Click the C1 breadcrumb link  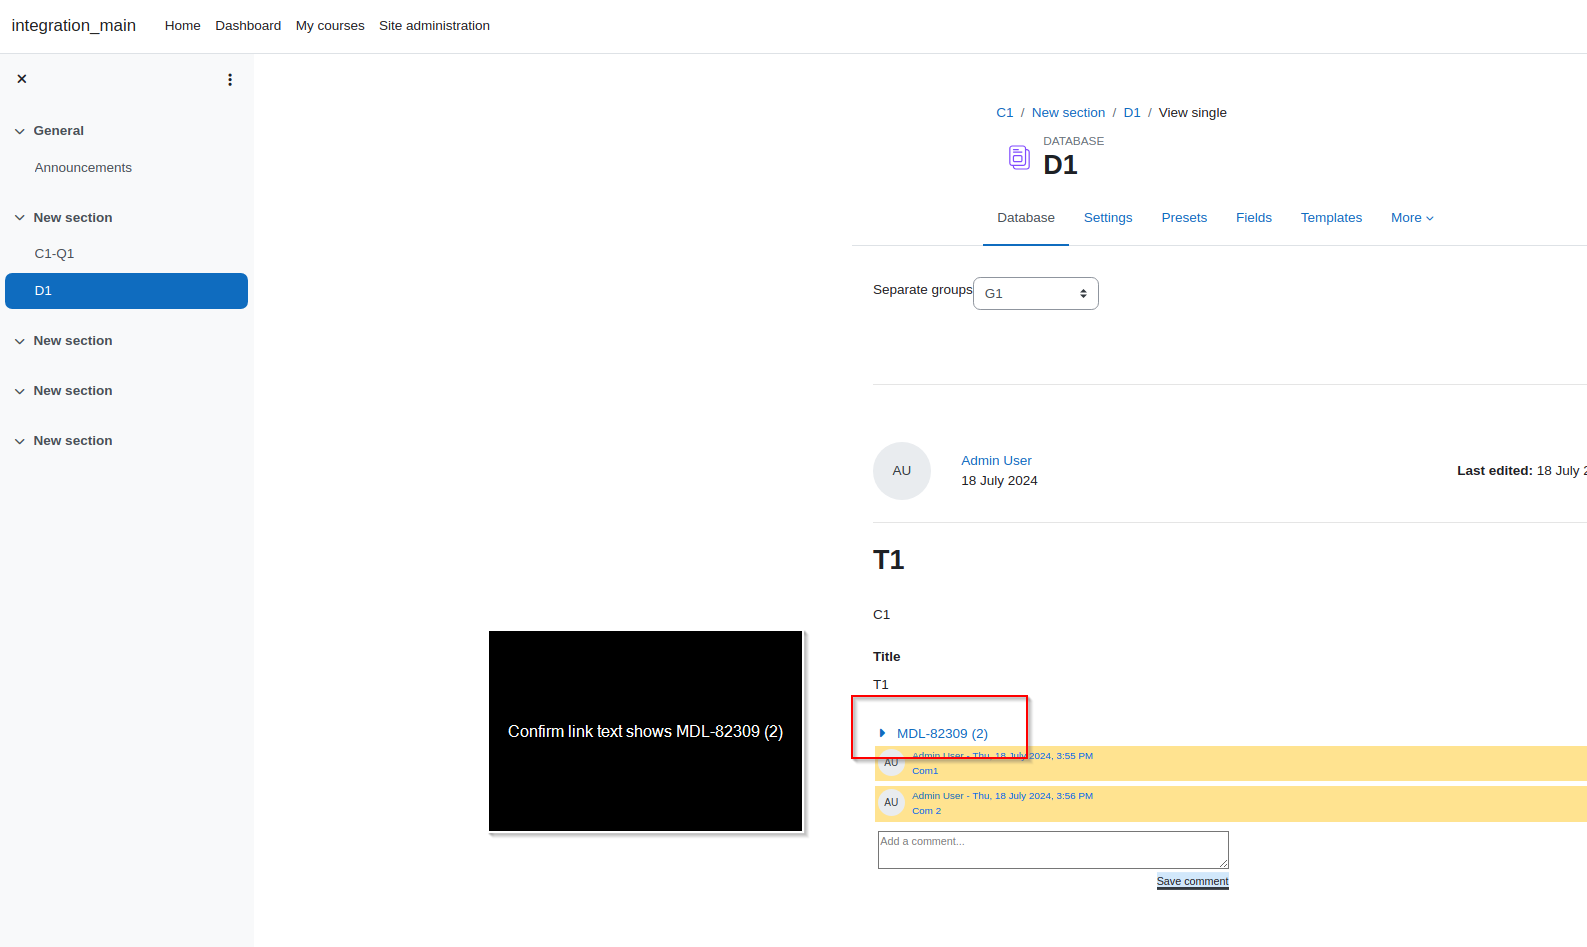(1005, 113)
